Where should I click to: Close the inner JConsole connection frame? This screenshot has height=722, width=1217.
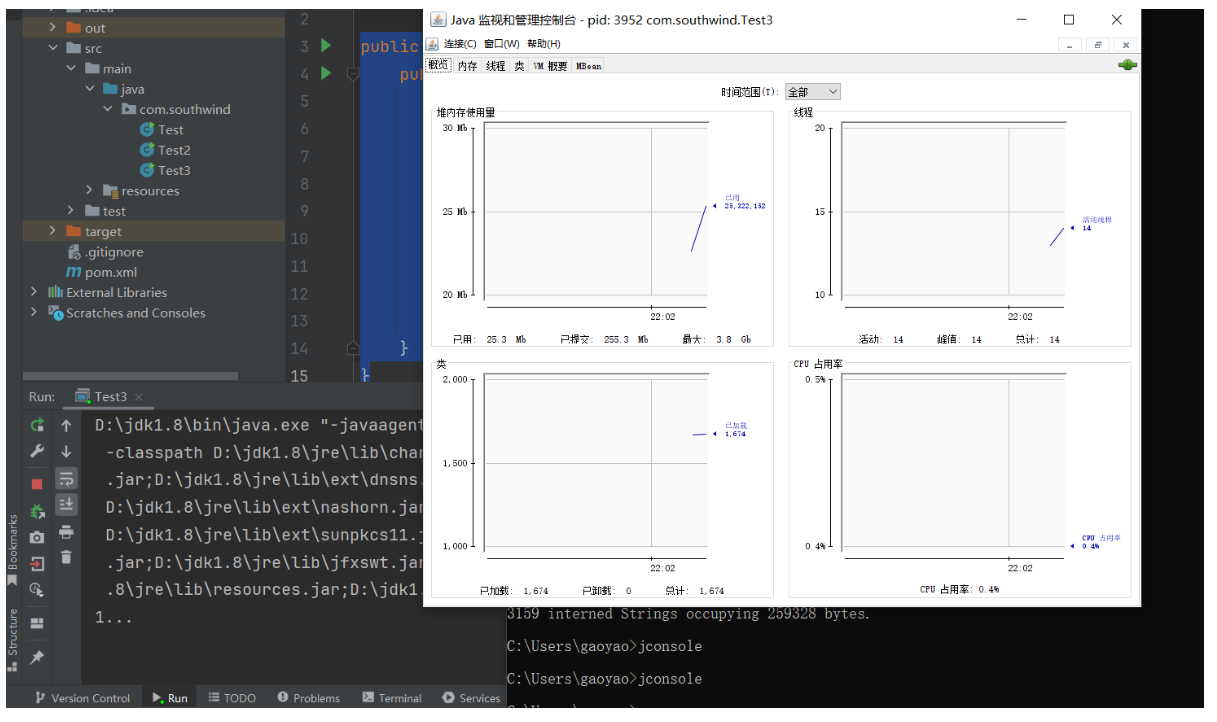1125,45
